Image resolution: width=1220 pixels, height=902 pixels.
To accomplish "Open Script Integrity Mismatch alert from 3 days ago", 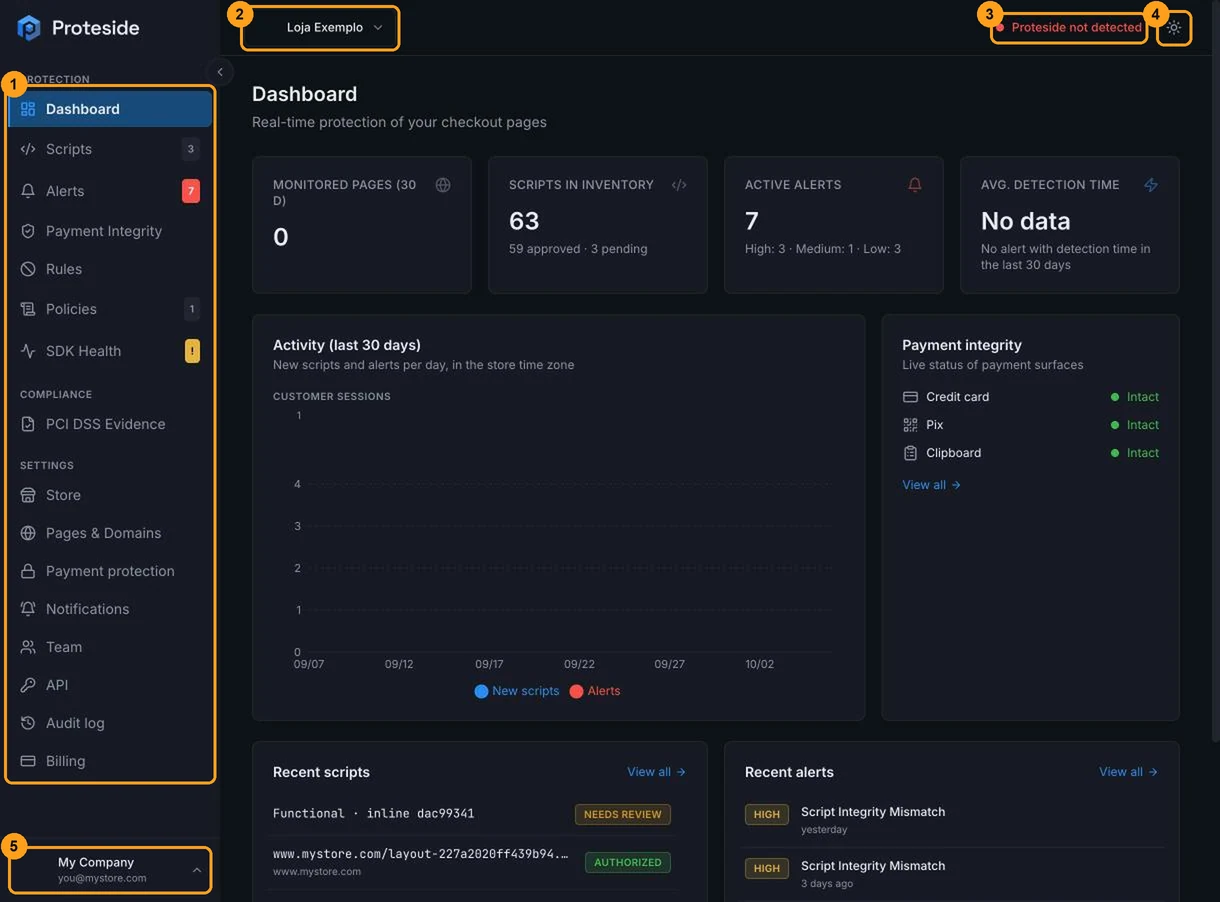I will tap(954, 874).
